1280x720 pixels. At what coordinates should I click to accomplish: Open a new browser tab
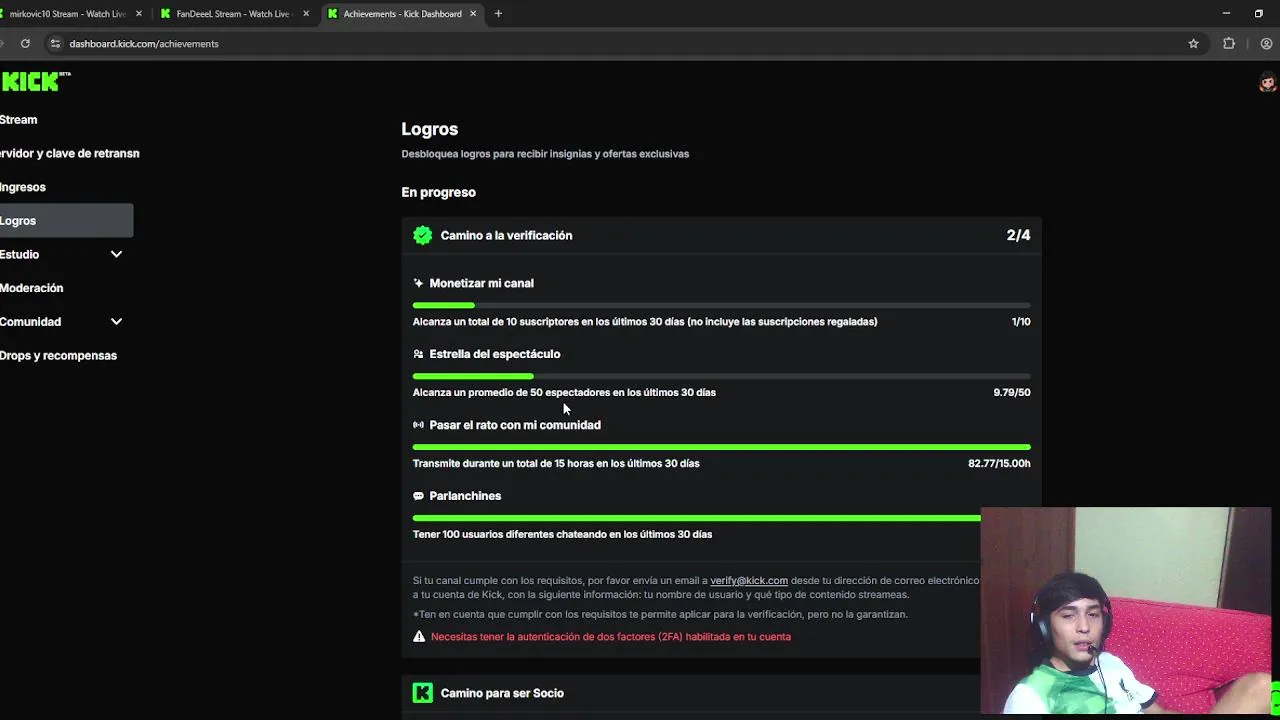(498, 14)
